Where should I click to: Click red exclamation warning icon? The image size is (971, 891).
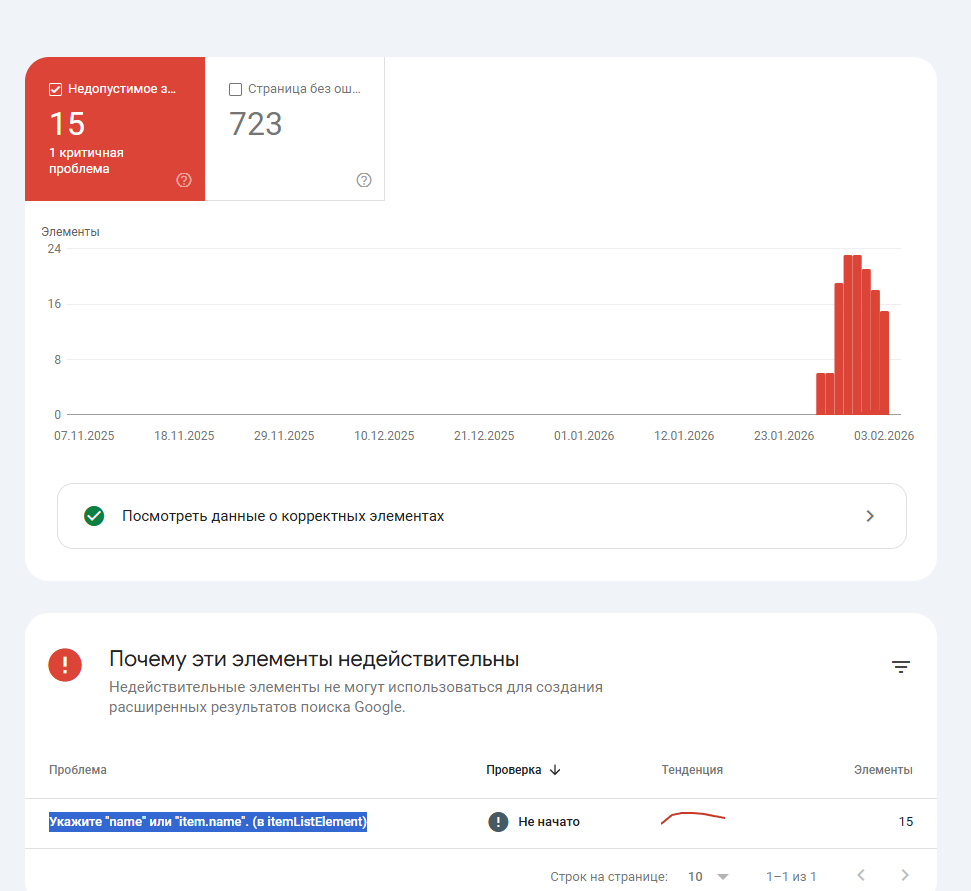(x=65, y=665)
